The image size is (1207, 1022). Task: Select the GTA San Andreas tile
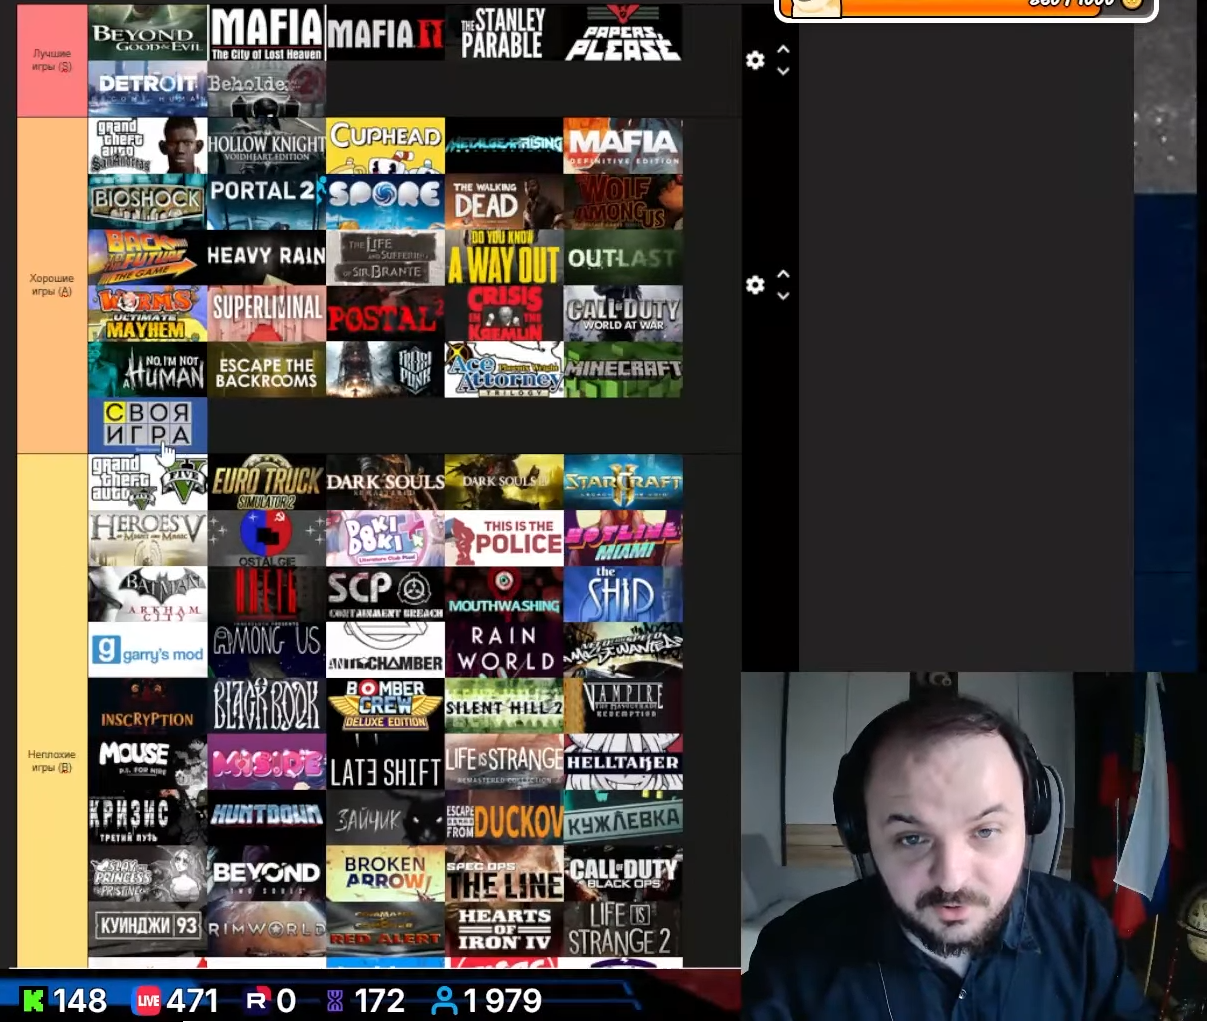click(148, 146)
